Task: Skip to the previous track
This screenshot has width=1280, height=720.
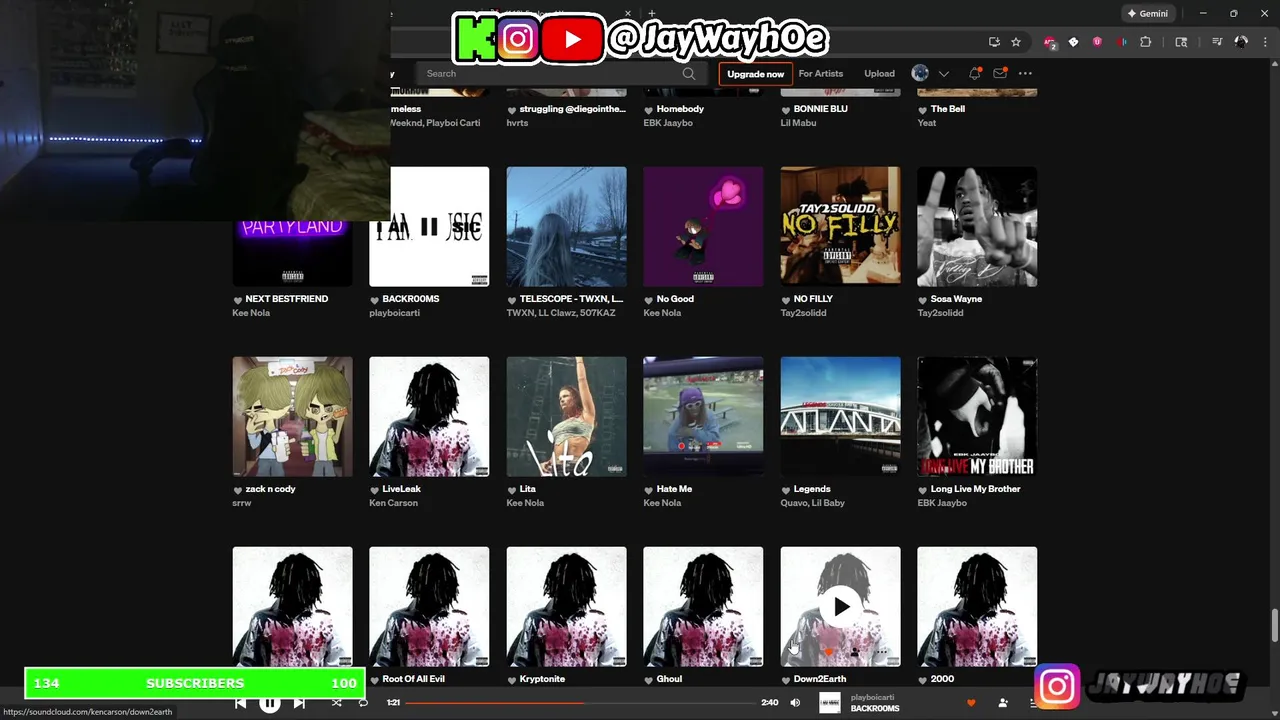Action: [241, 703]
